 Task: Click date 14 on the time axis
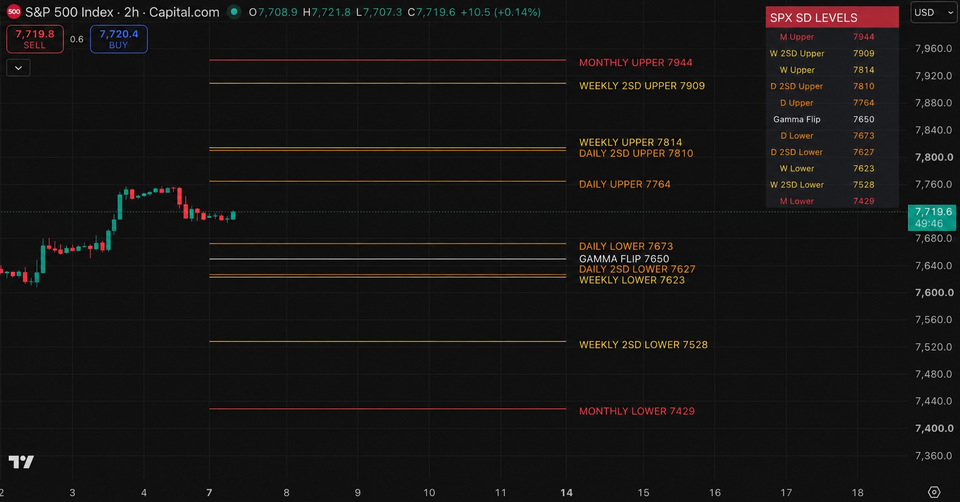pos(566,492)
